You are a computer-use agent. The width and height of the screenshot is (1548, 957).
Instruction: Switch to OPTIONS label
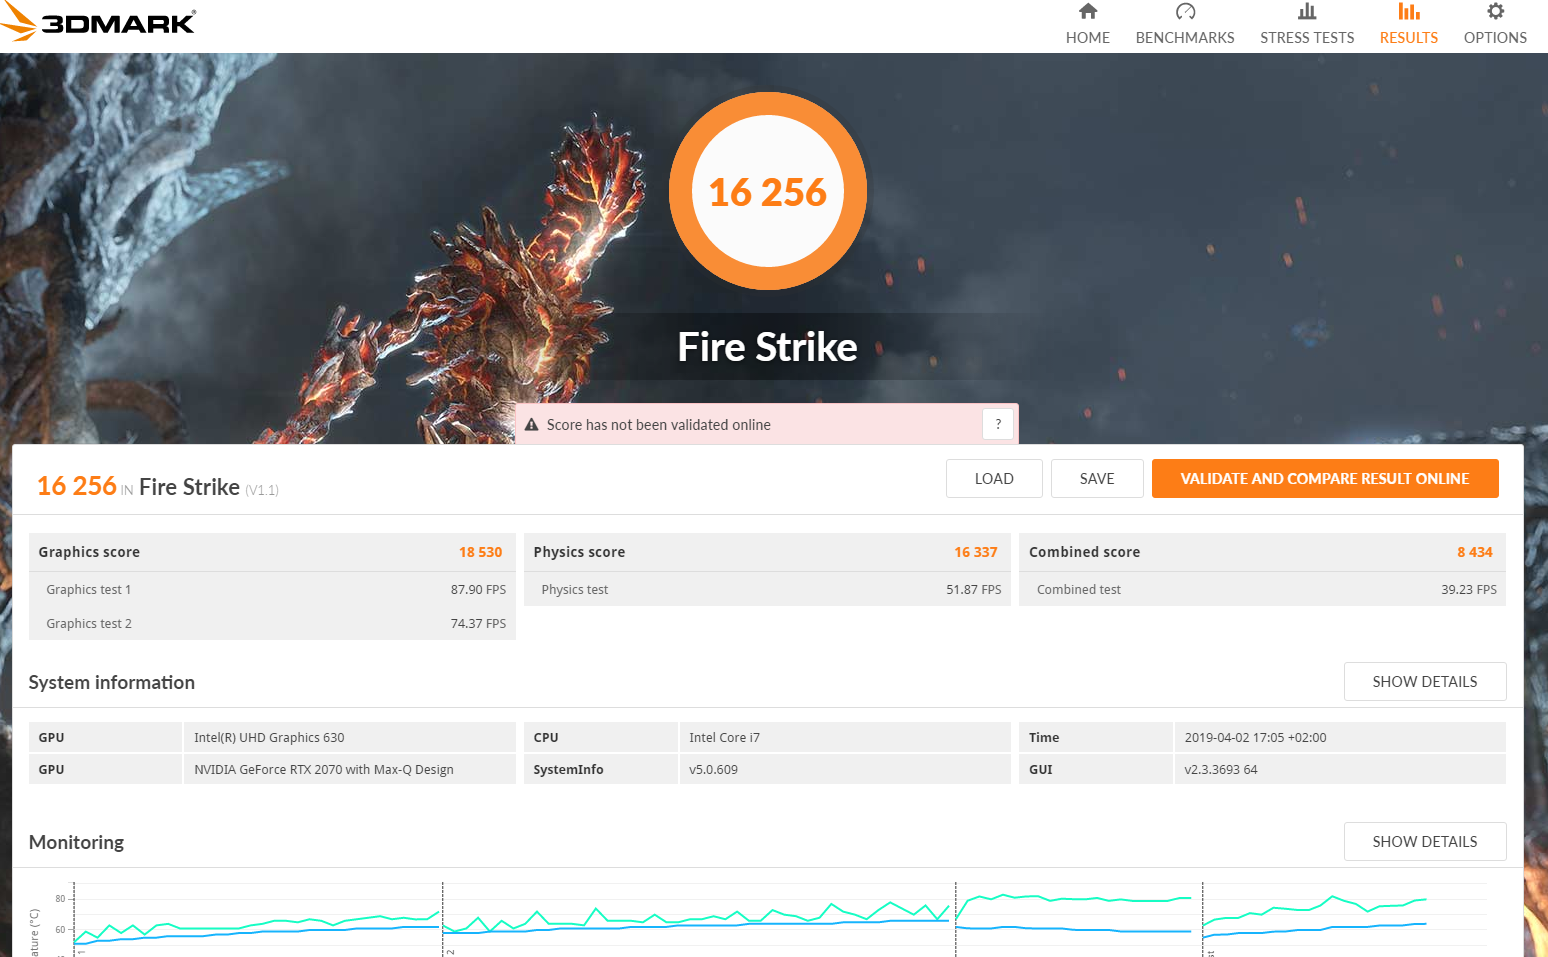[1495, 38]
